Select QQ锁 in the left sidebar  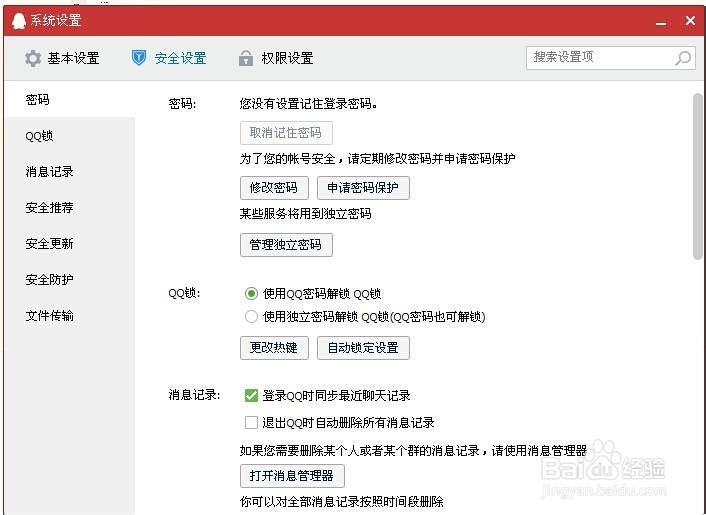(x=69, y=136)
